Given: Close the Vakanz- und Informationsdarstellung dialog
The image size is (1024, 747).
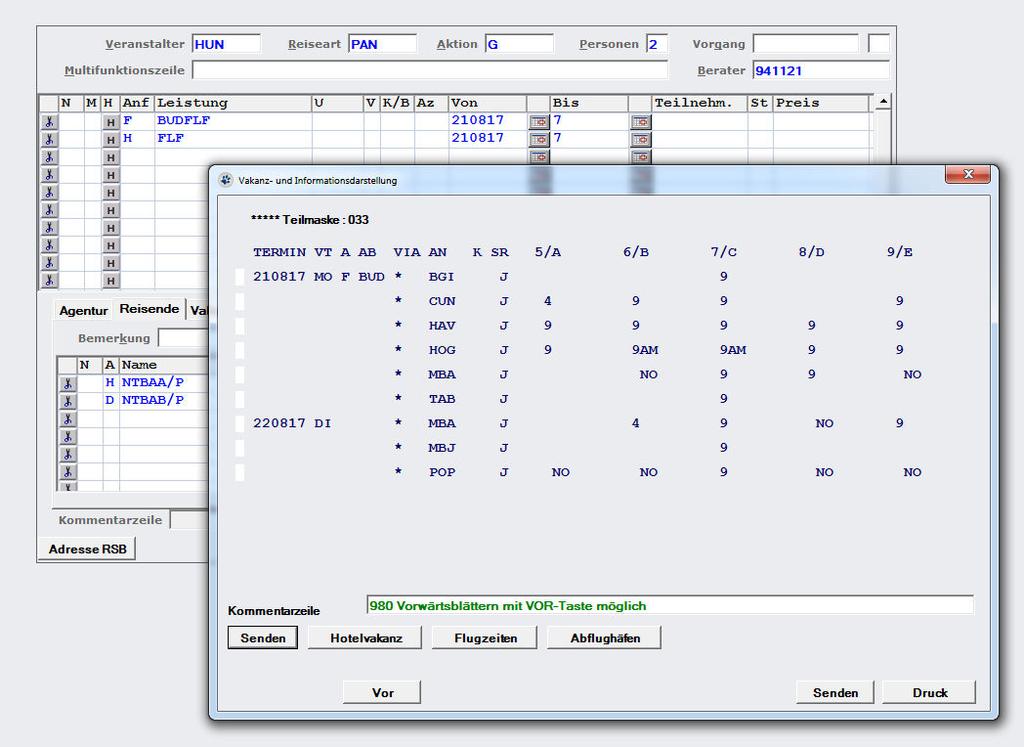Looking at the screenshot, I should point(968,174).
